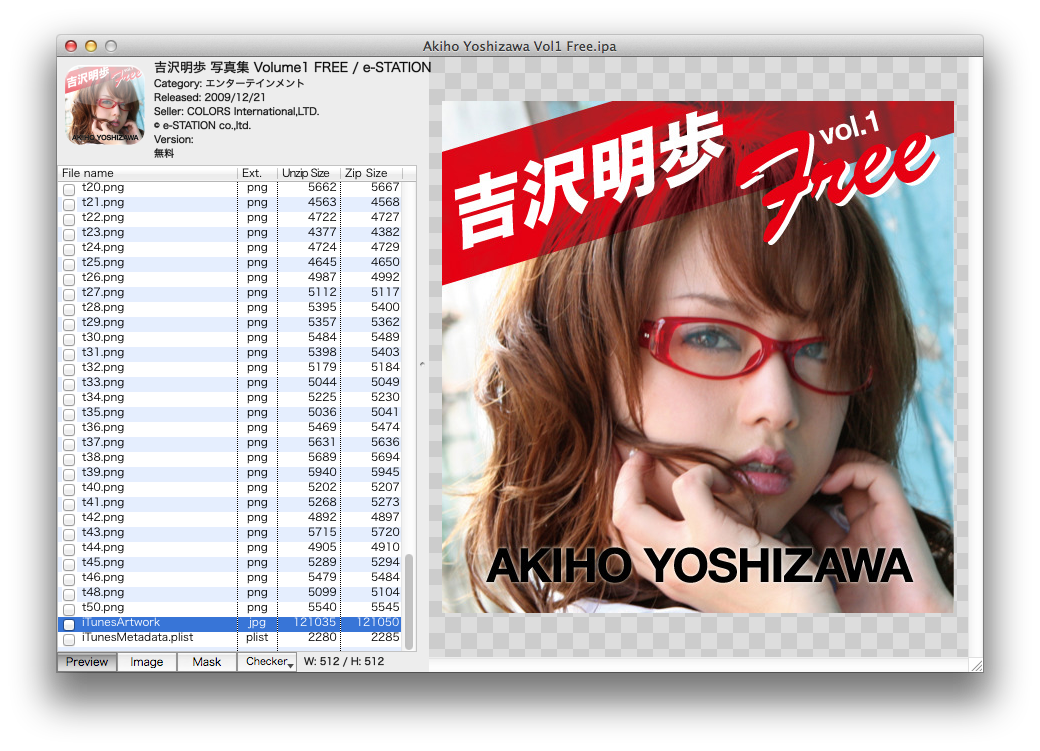Click the window resize grip corner

tap(976, 665)
